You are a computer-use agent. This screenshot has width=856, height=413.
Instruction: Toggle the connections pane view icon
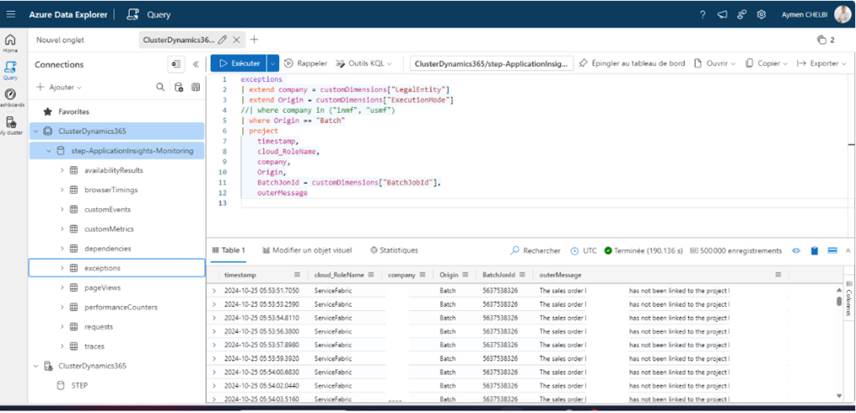point(176,64)
